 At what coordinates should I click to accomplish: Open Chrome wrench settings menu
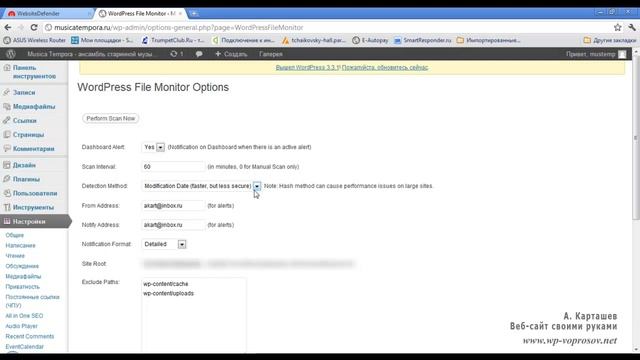click(x=632, y=27)
